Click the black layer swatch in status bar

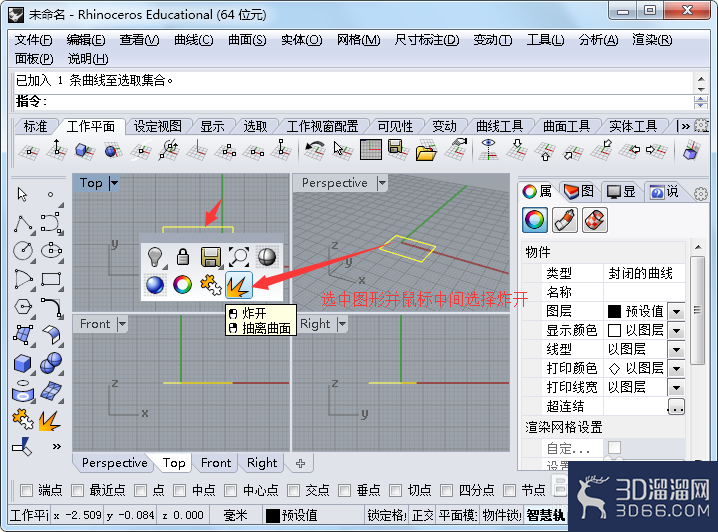272,516
